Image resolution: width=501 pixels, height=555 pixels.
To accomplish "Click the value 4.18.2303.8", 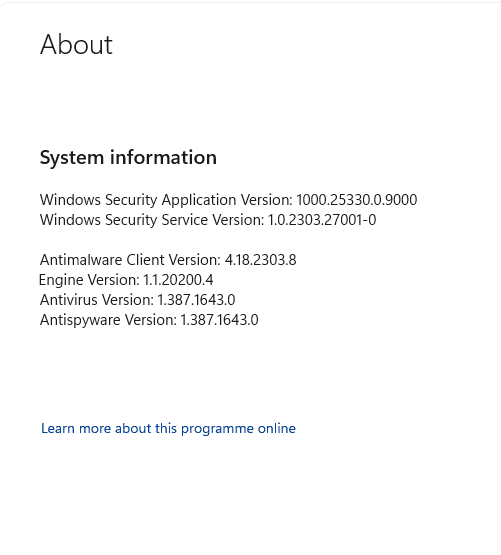I will (x=261, y=260).
